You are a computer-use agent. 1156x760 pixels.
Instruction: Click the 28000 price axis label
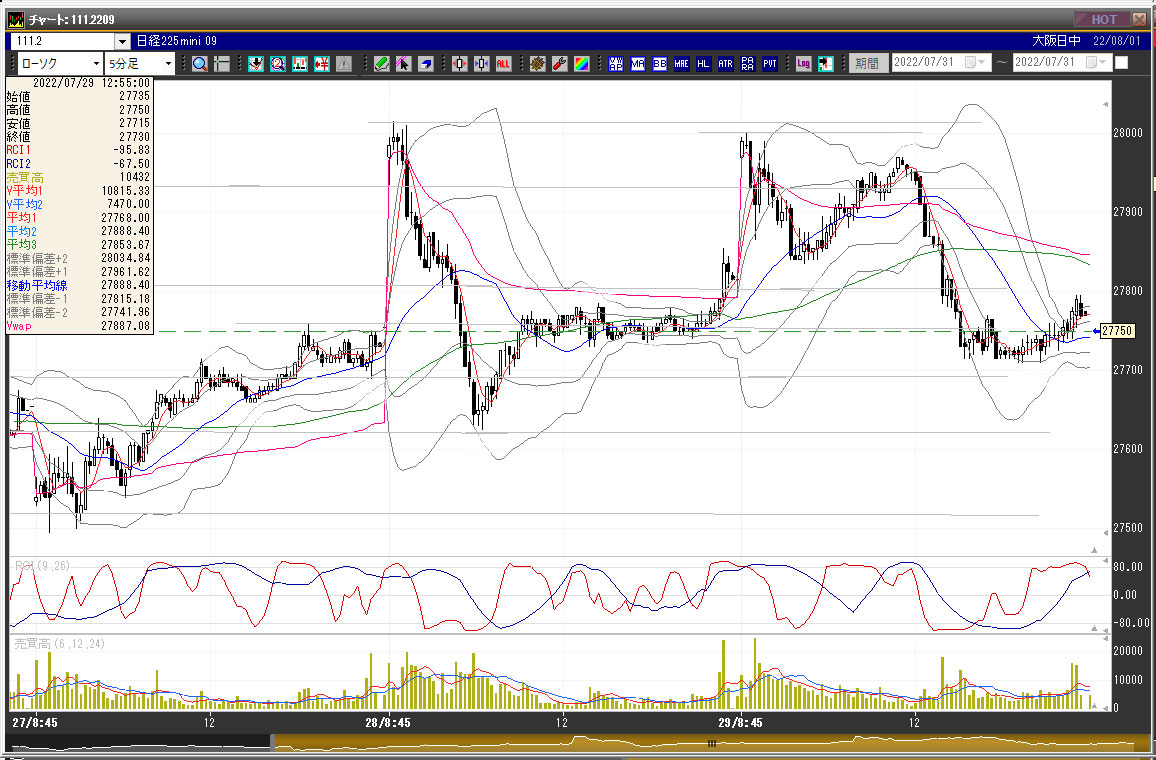[x=1128, y=133]
